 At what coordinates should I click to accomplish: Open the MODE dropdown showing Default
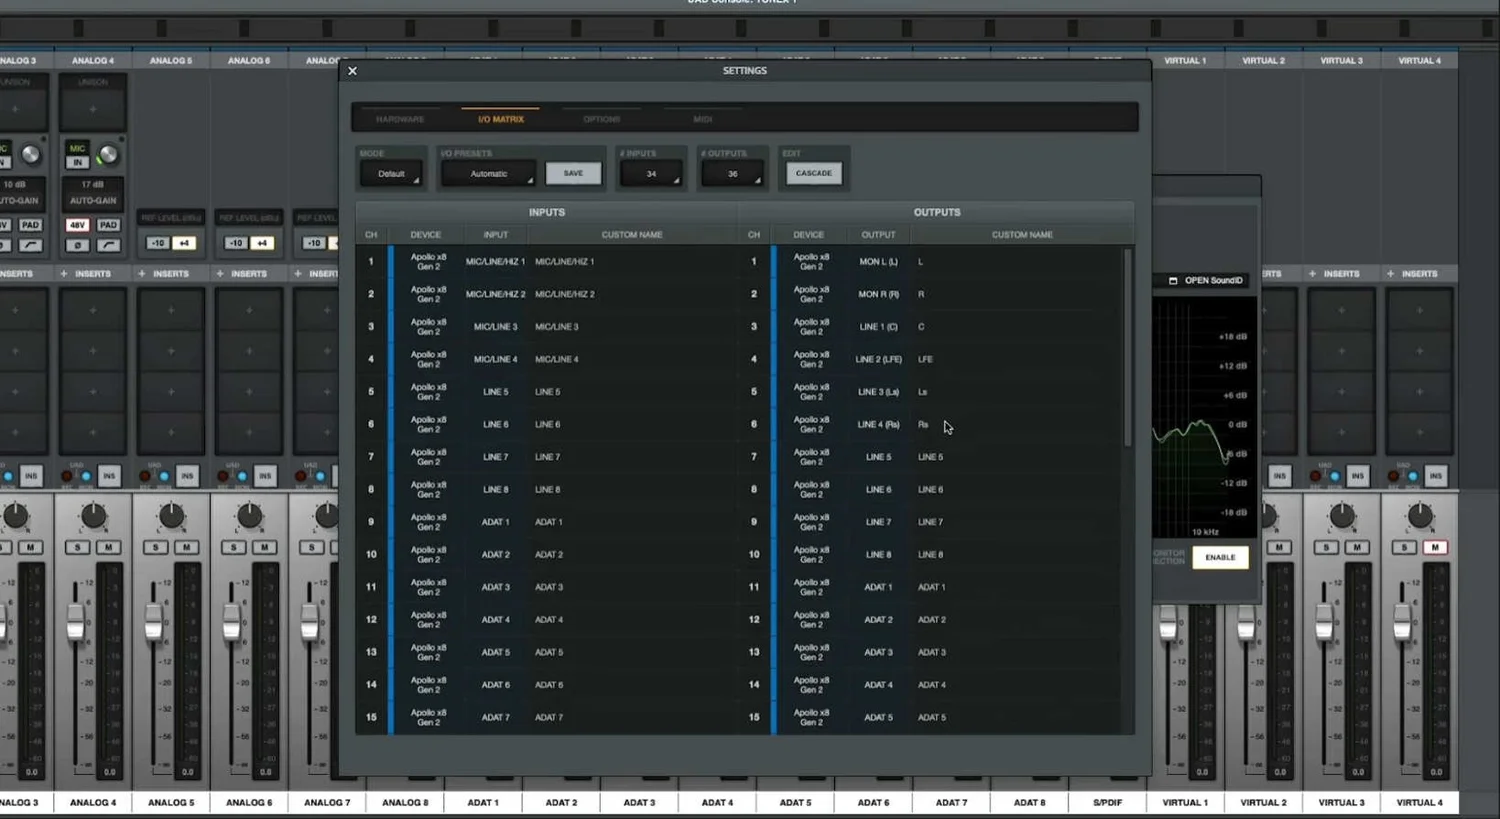click(x=391, y=173)
